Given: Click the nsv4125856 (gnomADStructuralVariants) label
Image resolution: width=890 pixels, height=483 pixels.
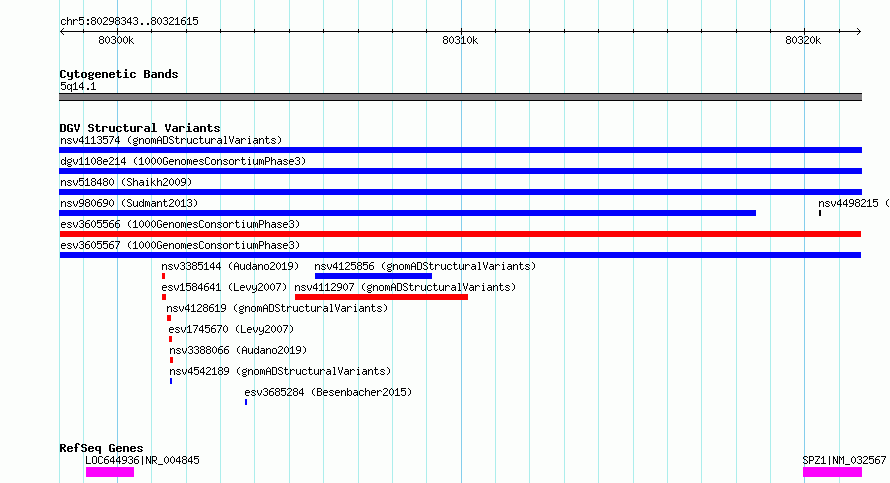Looking at the screenshot, I should (x=425, y=266).
